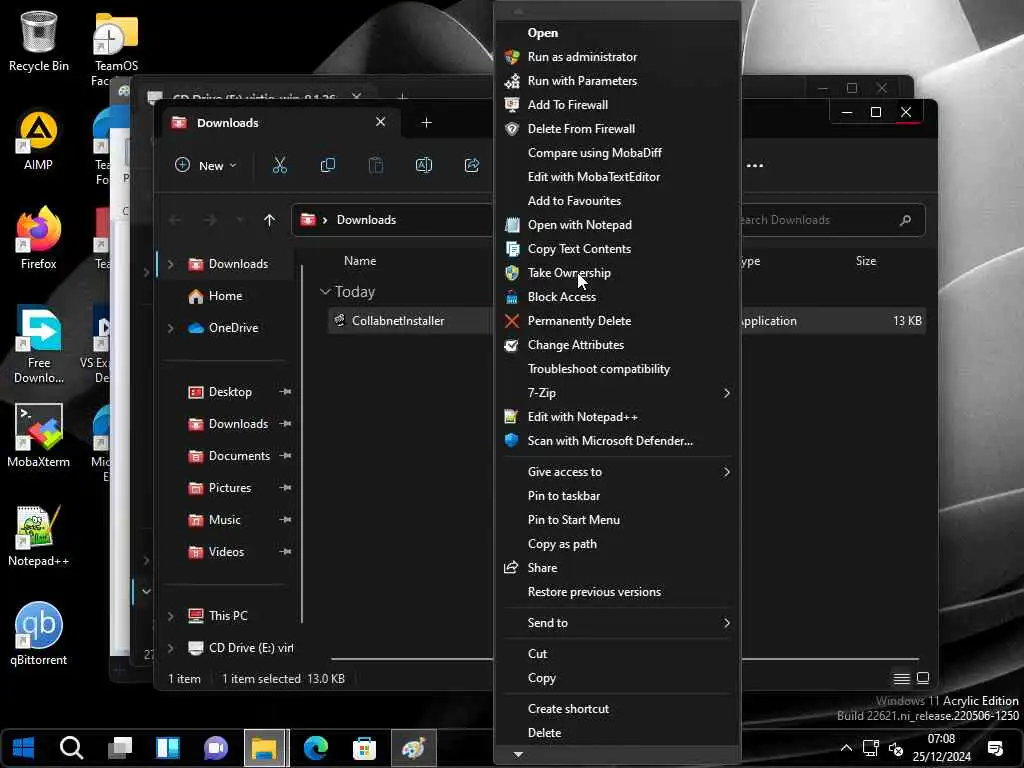Click the Share toolbar icon in Explorer
This screenshot has height=768, width=1024.
click(x=472, y=165)
